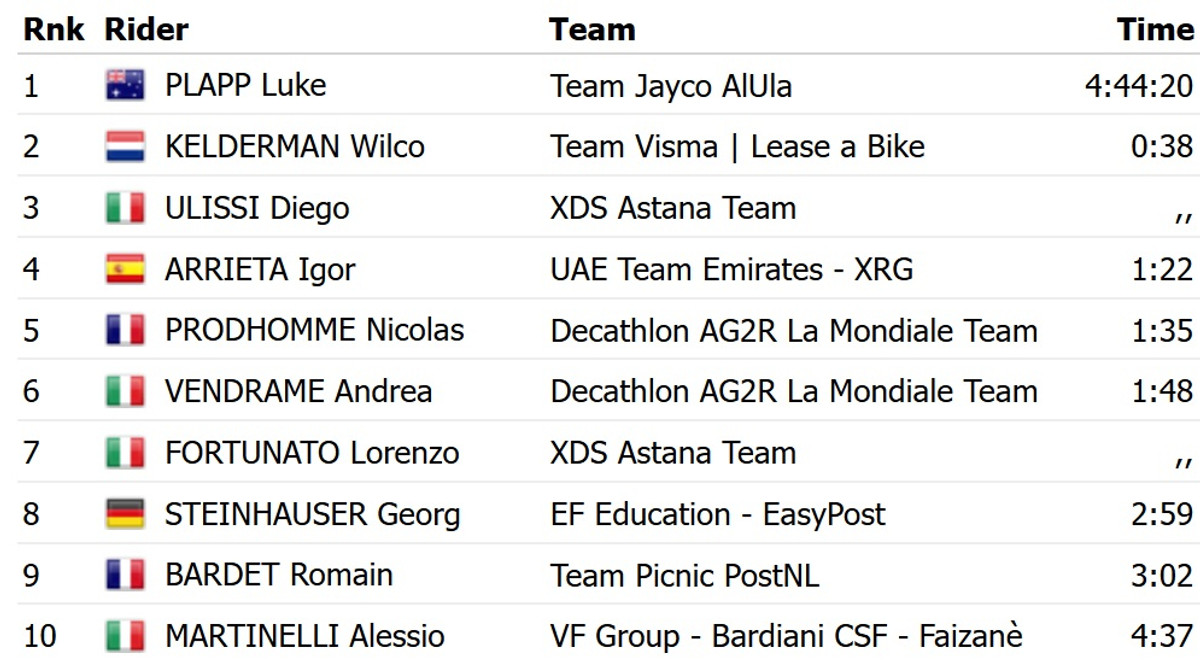Open VF Group - Bardiani CSF - Faizanè
The height and width of the screenshot is (662, 1200).
pos(786,636)
